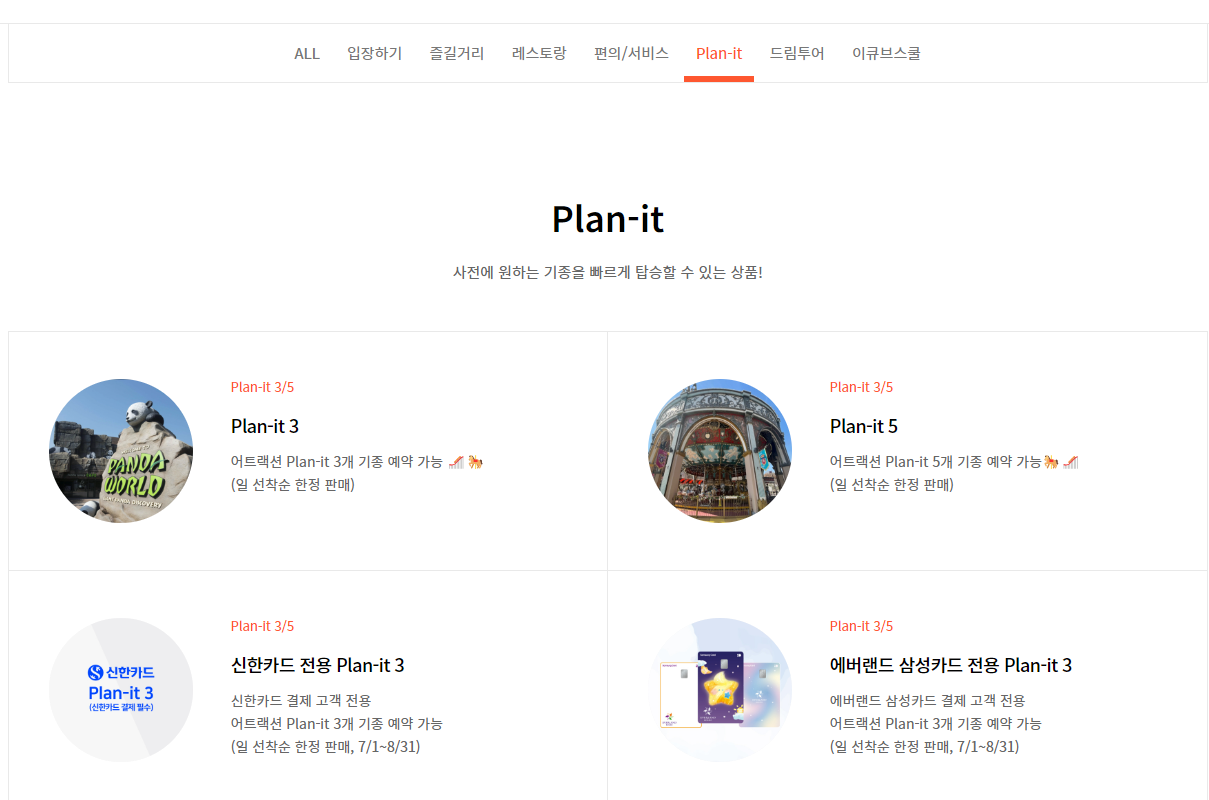This screenshot has height=800, width=1209.
Task: Select the ALL category tab
Action: (x=307, y=53)
